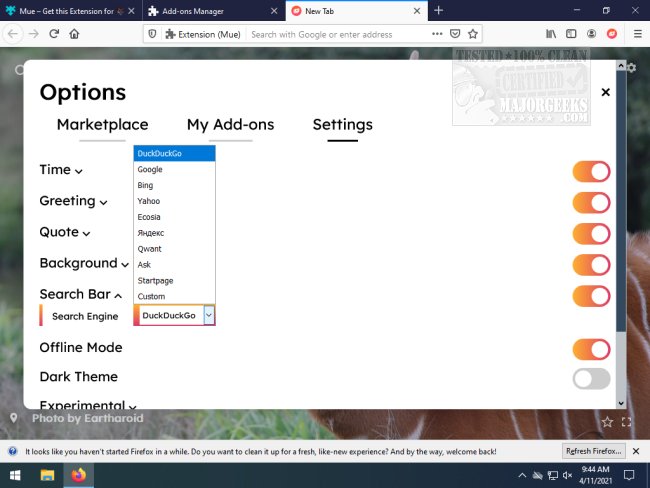
Task: Open the Library icon in toolbar
Action: [x=551, y=34]
